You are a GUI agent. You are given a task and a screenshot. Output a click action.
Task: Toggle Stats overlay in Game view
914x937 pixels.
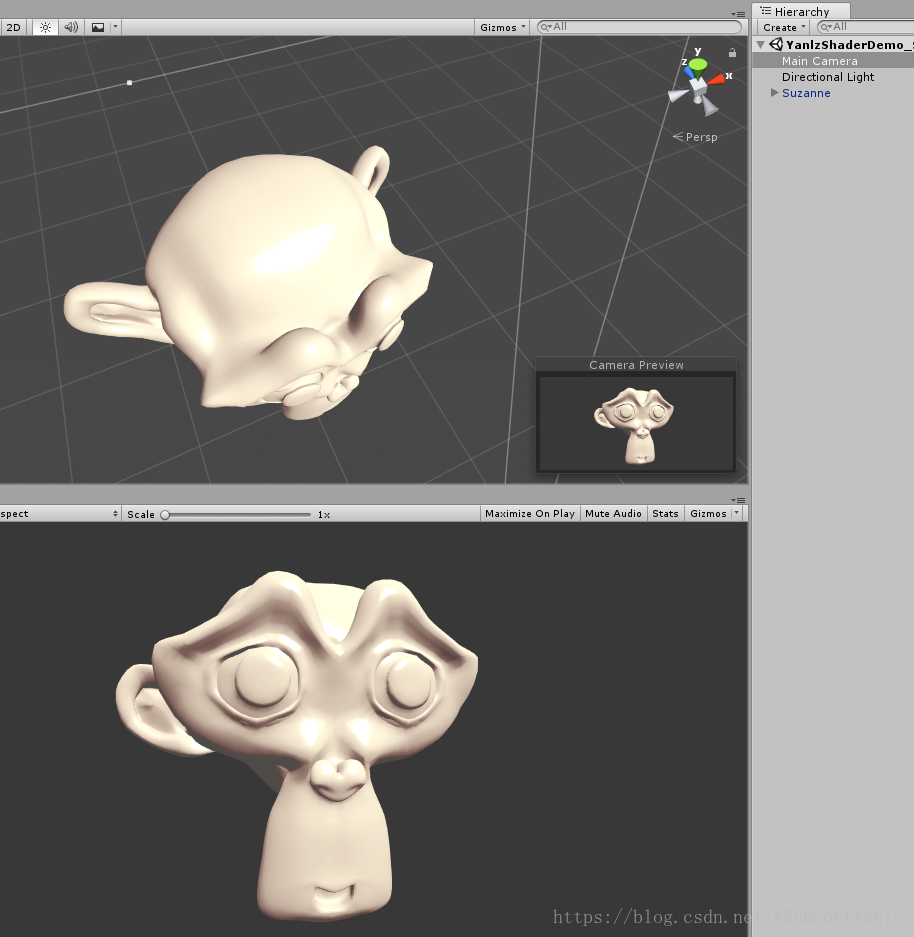click(665, 514)
